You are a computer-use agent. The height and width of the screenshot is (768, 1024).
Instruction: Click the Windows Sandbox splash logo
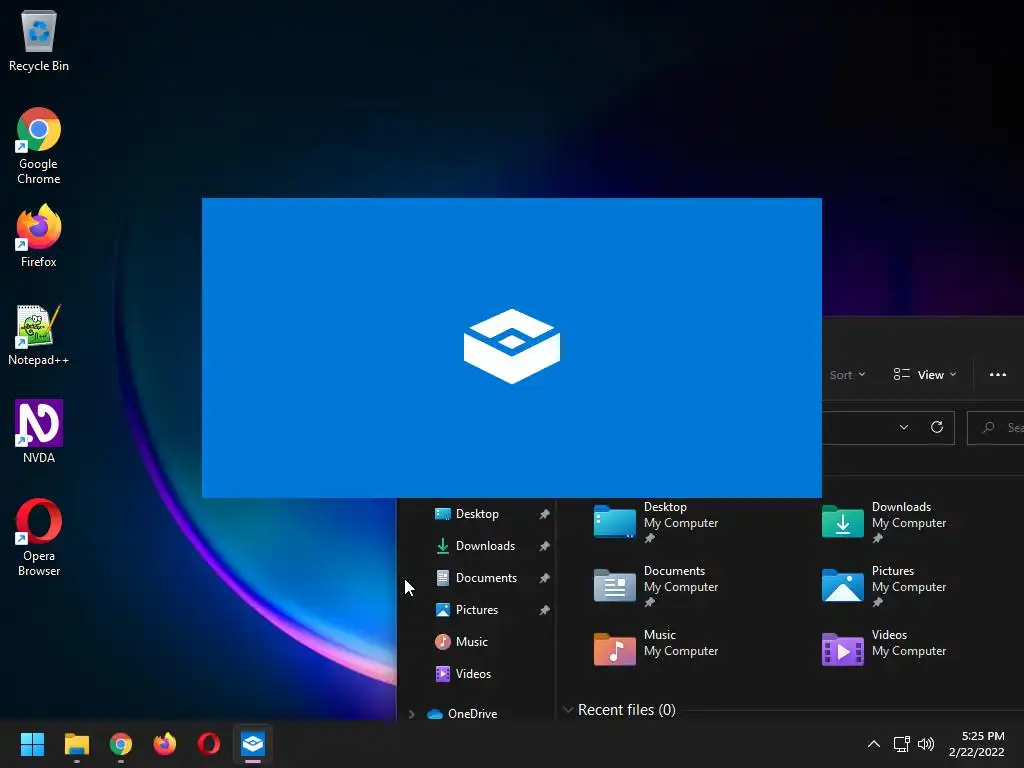point(511,346)
